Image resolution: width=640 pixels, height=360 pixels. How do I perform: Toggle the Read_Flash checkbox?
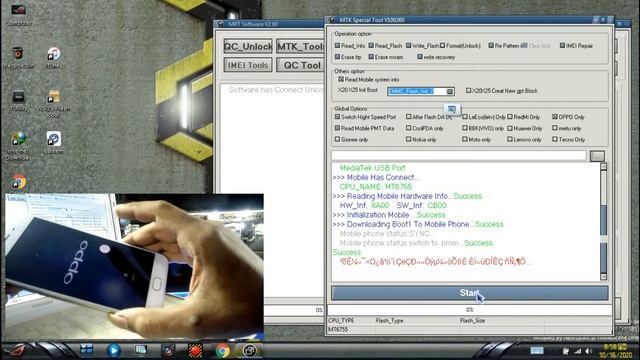tap(371, 45)
